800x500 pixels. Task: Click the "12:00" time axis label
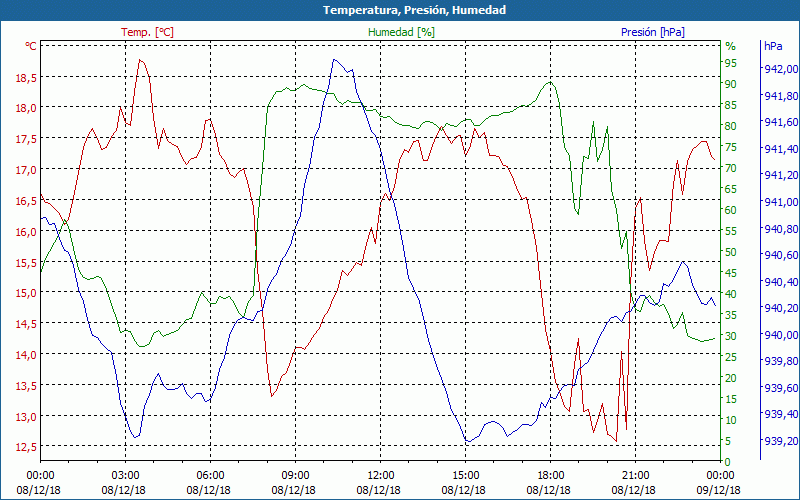coord(381,476)
